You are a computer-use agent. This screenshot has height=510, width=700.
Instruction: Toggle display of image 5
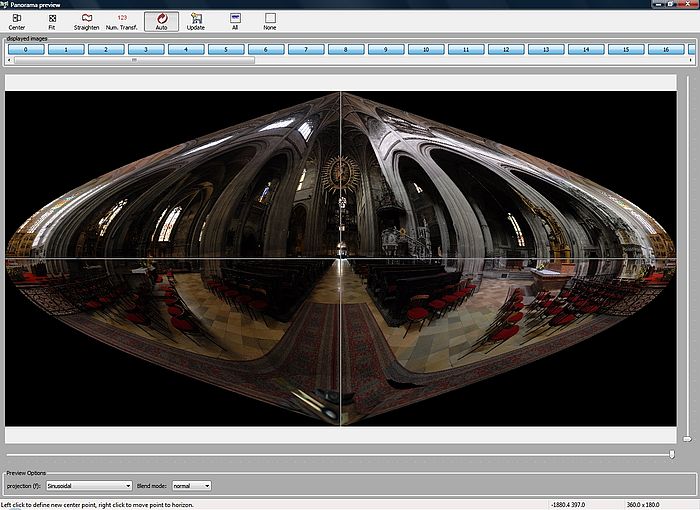(x=226, y=49)
